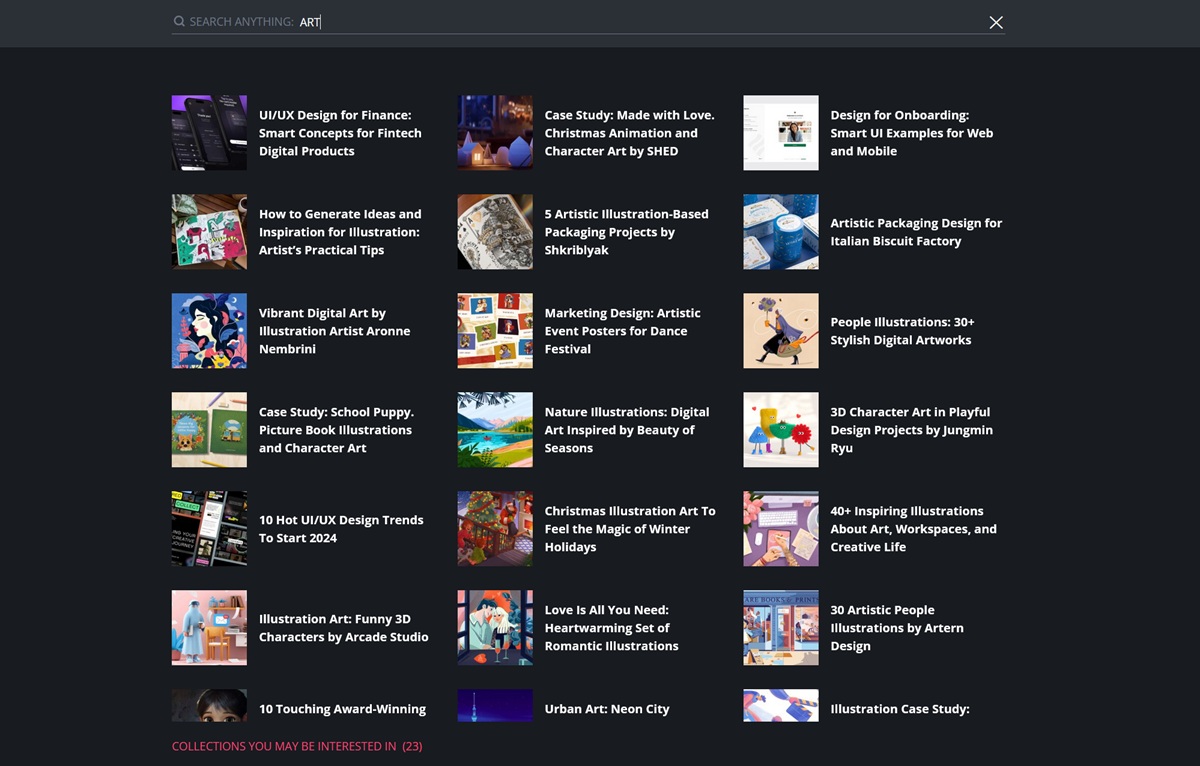This screenshot has width=1200, height=766.
Task: Open Christmas Illustration Art article link
Action: pos(630,529)
